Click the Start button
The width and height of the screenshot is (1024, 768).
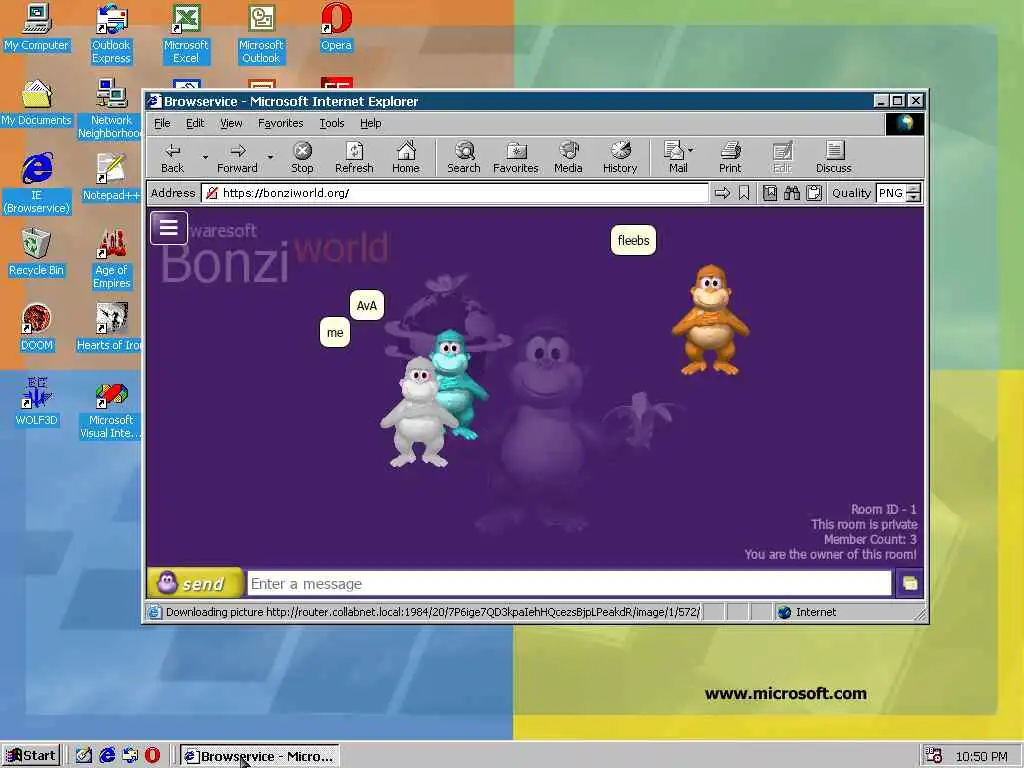(x=30, y=756)
